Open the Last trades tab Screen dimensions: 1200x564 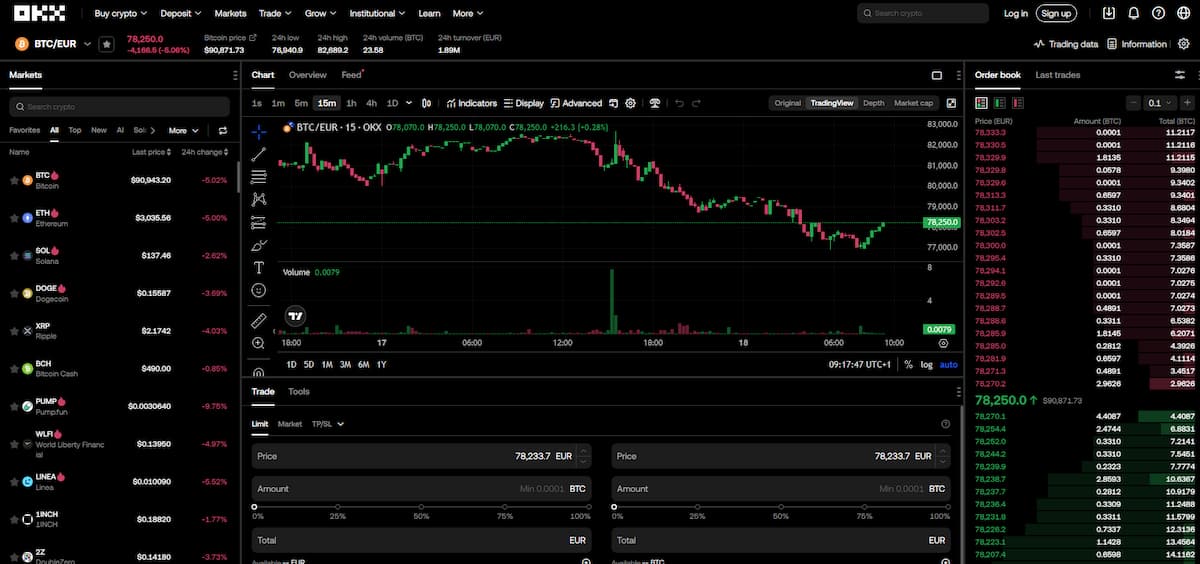[1057, 75]
